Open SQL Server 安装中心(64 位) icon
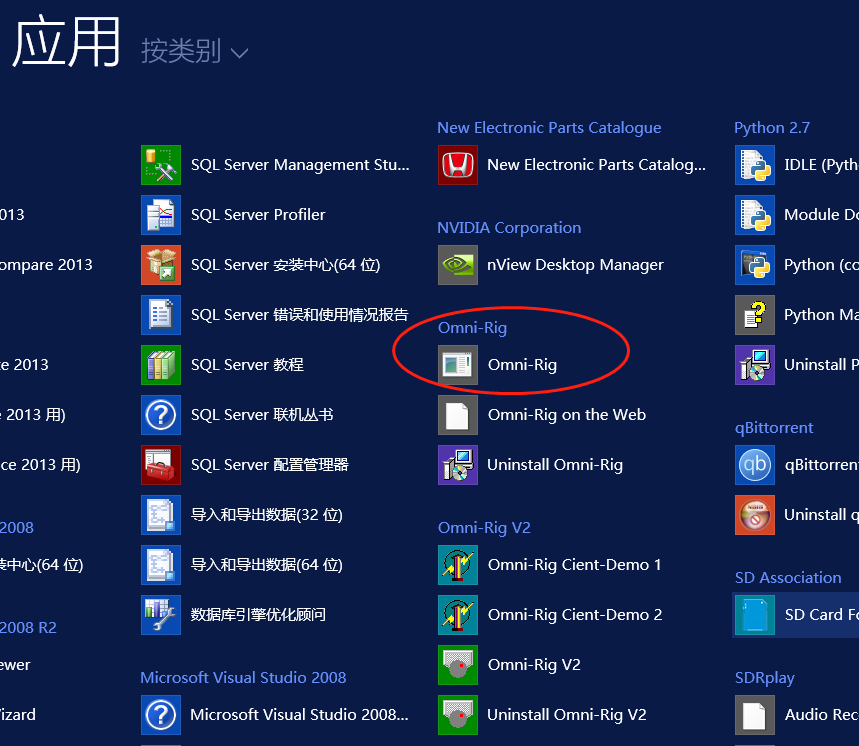Screen dimensions: 859x746 [x=161, y=265]
